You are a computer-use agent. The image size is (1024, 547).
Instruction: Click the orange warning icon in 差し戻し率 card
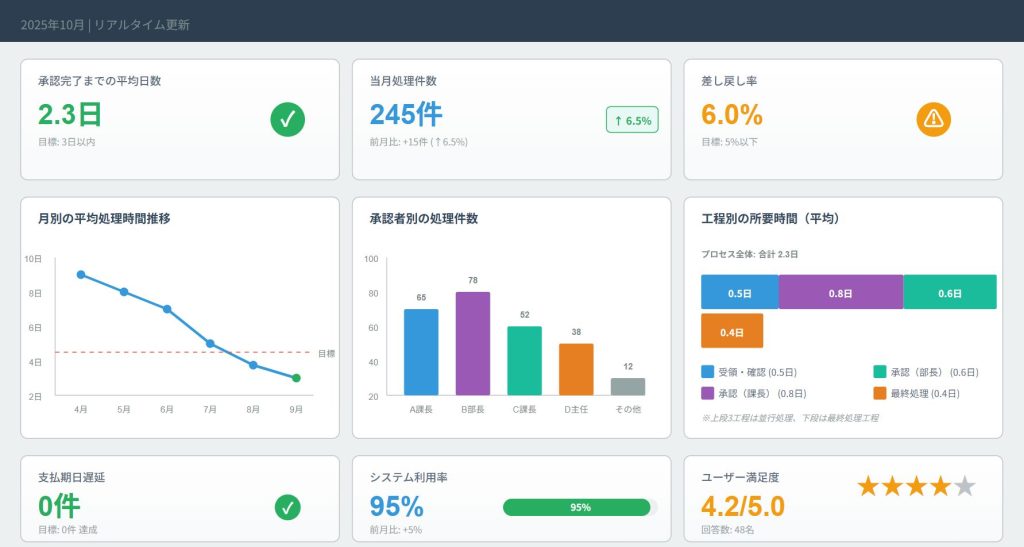coord(933,120)
